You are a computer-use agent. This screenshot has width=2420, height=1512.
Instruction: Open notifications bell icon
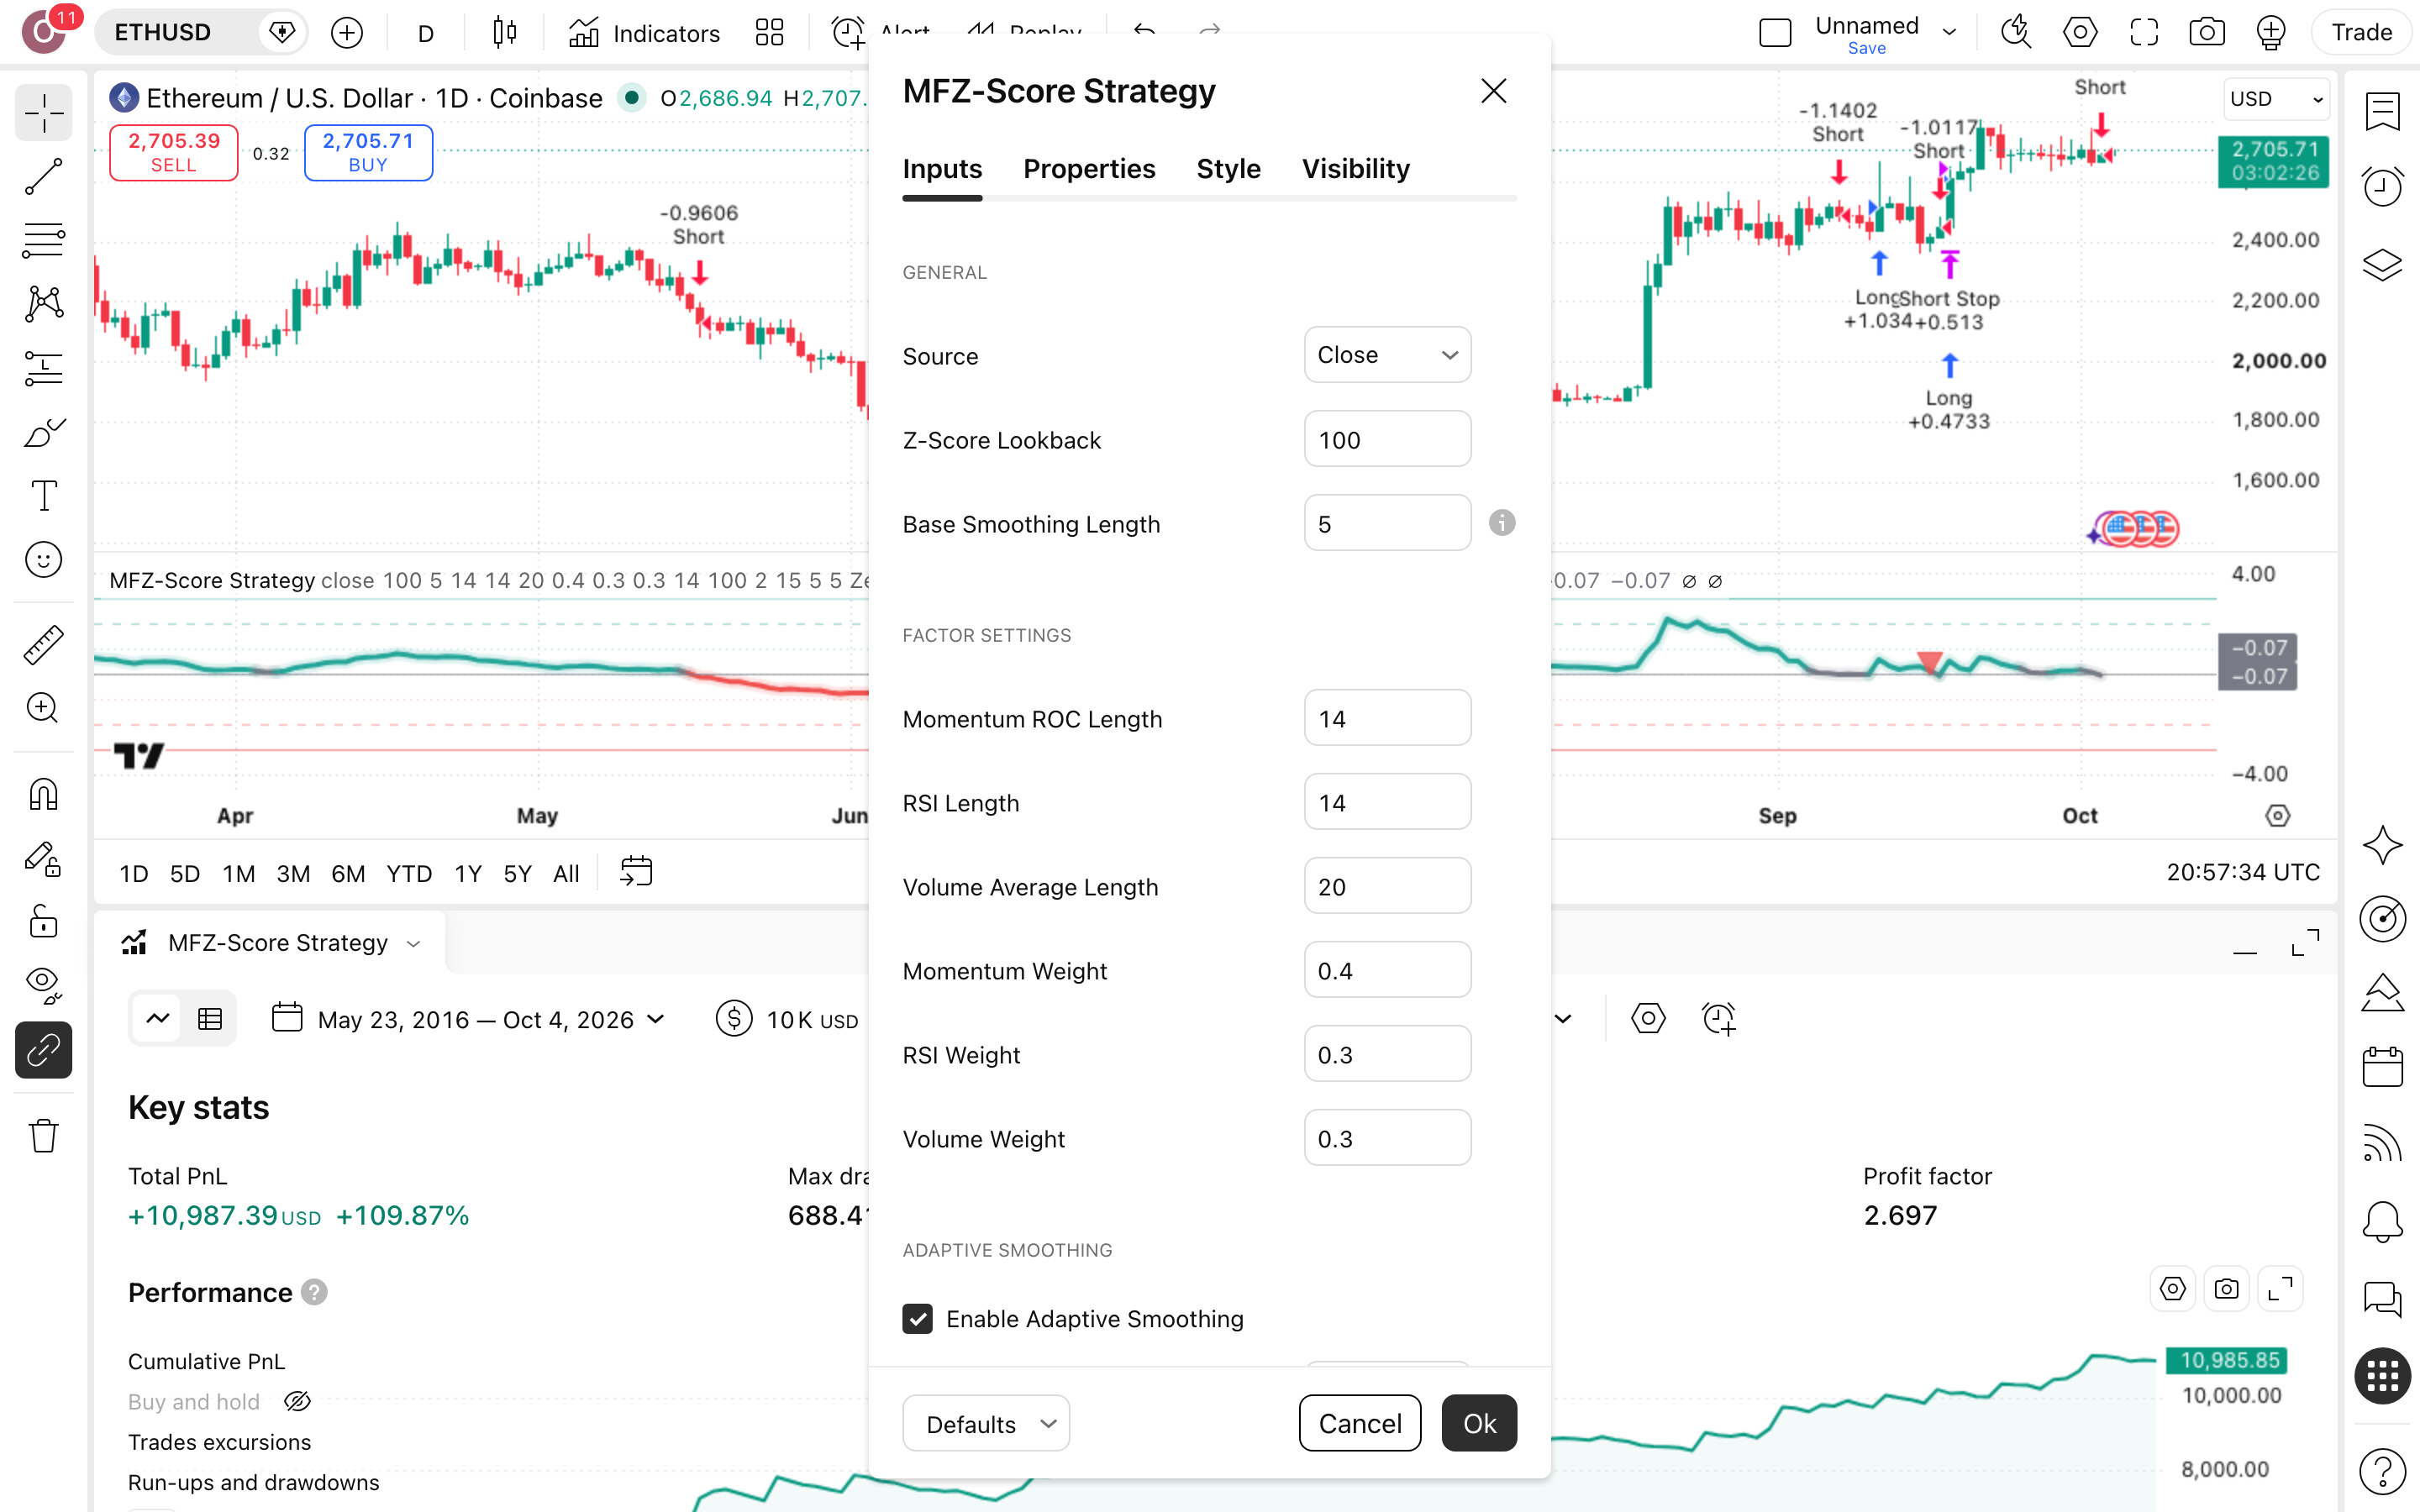click(2383, 1221)
